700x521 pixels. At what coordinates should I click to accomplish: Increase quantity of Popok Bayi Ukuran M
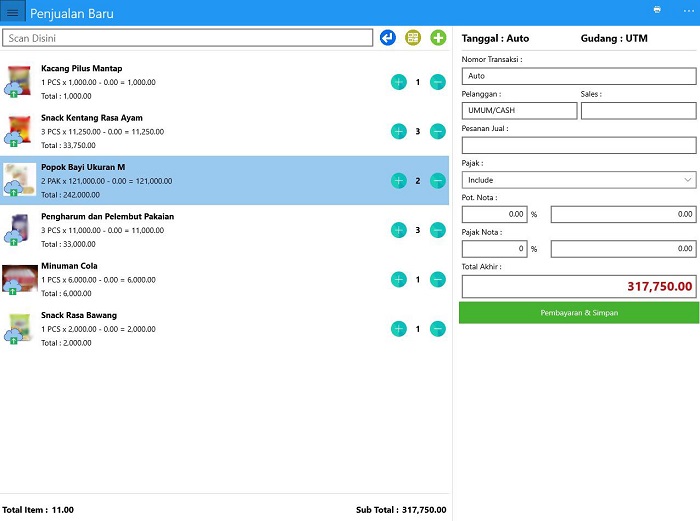coord(399,181)
